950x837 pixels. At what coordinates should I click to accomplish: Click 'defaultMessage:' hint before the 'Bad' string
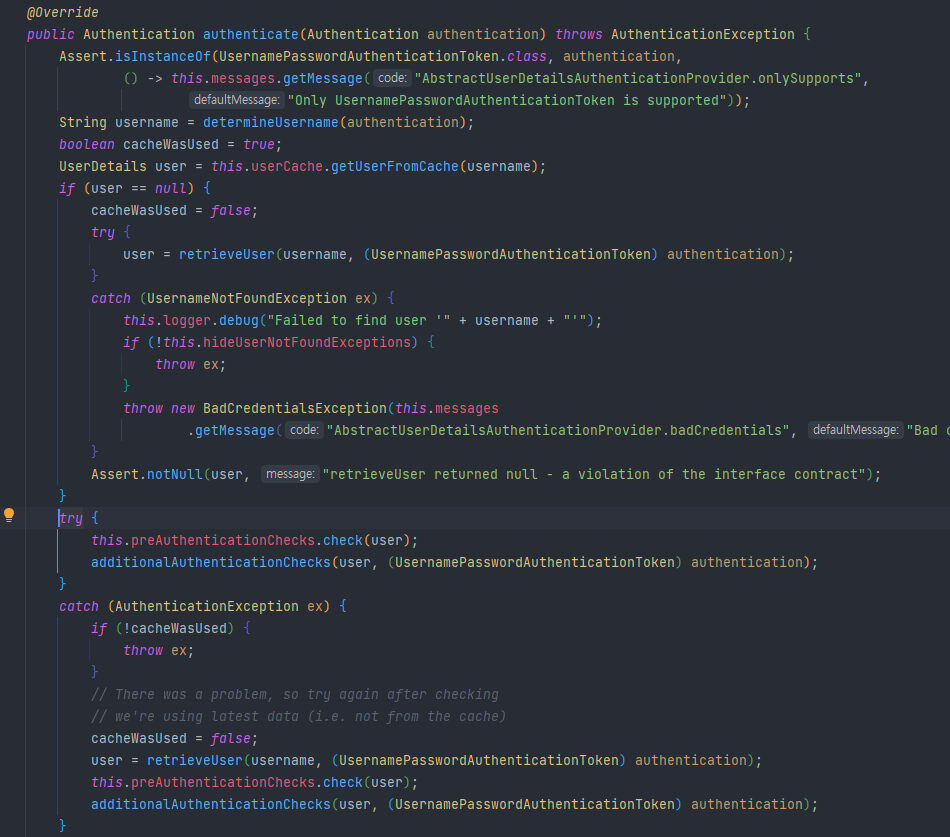pyautogui.click(x=855, y=430)
